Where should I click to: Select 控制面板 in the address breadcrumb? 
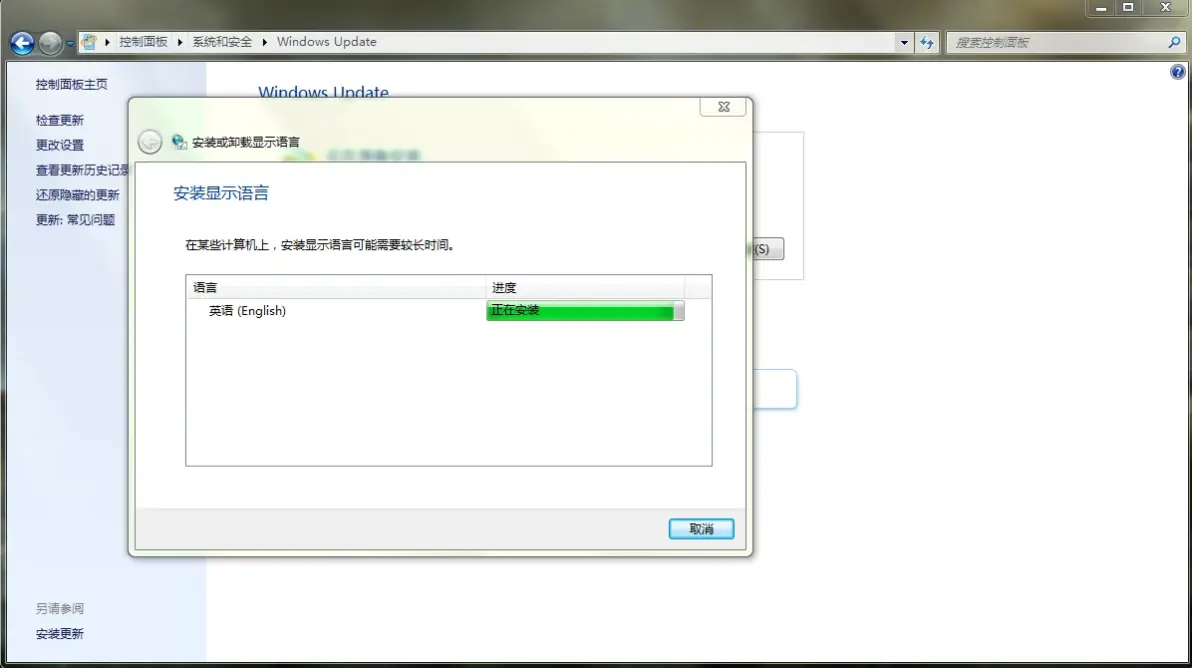click(x=143, y=42)
